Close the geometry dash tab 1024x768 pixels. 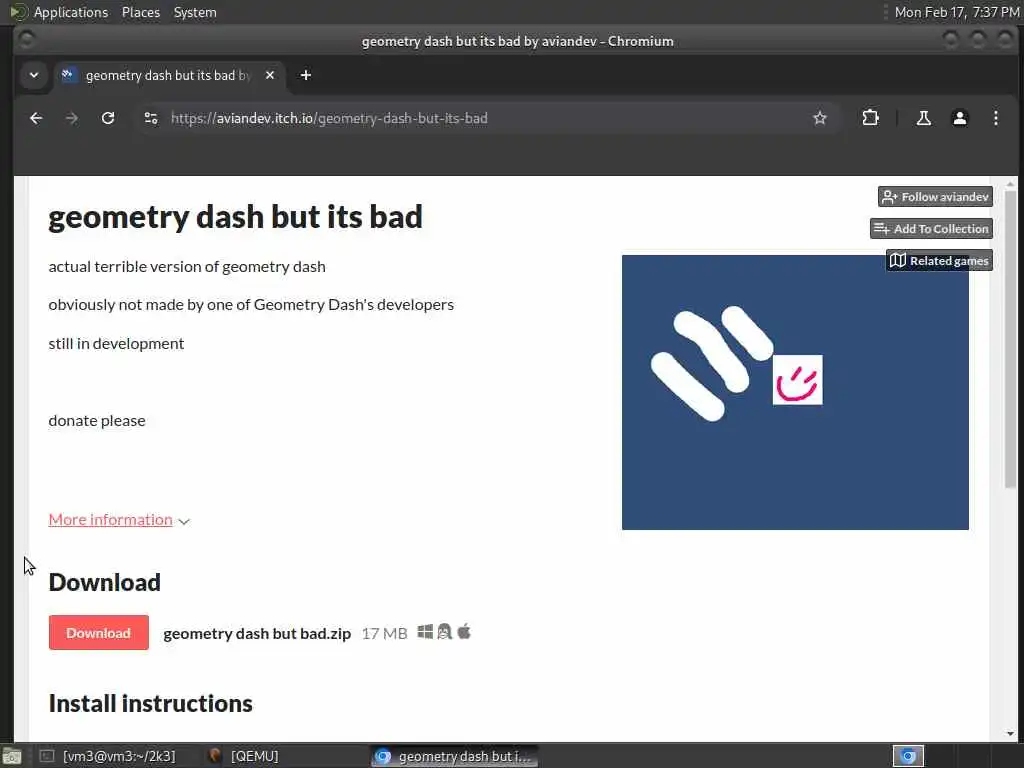click(270, 76)
